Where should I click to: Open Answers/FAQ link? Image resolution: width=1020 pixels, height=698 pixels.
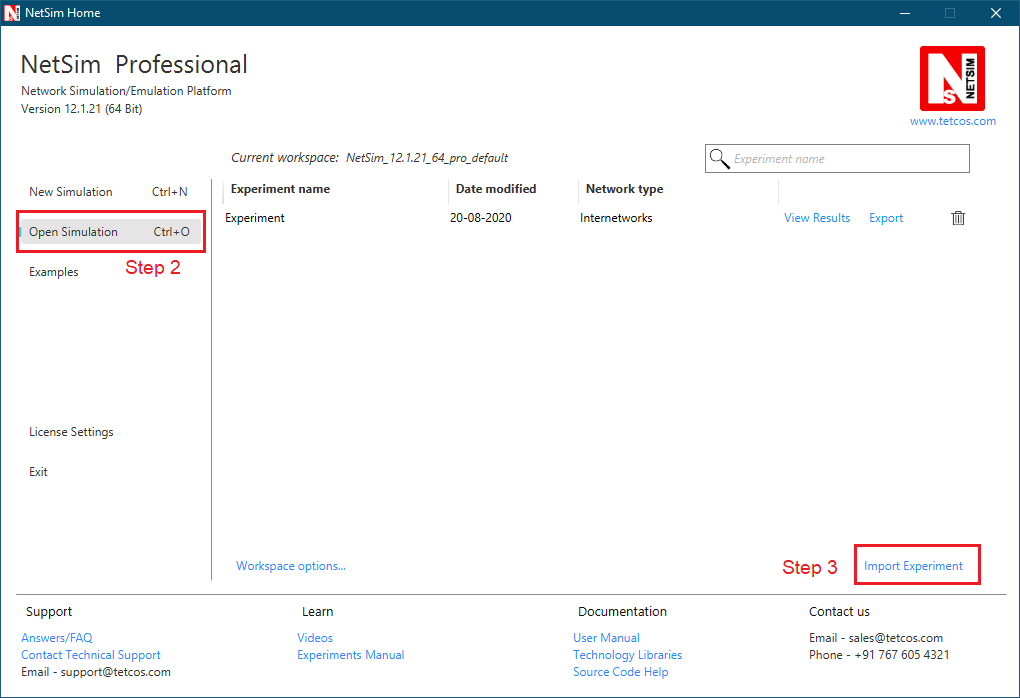tap(57, 638)
